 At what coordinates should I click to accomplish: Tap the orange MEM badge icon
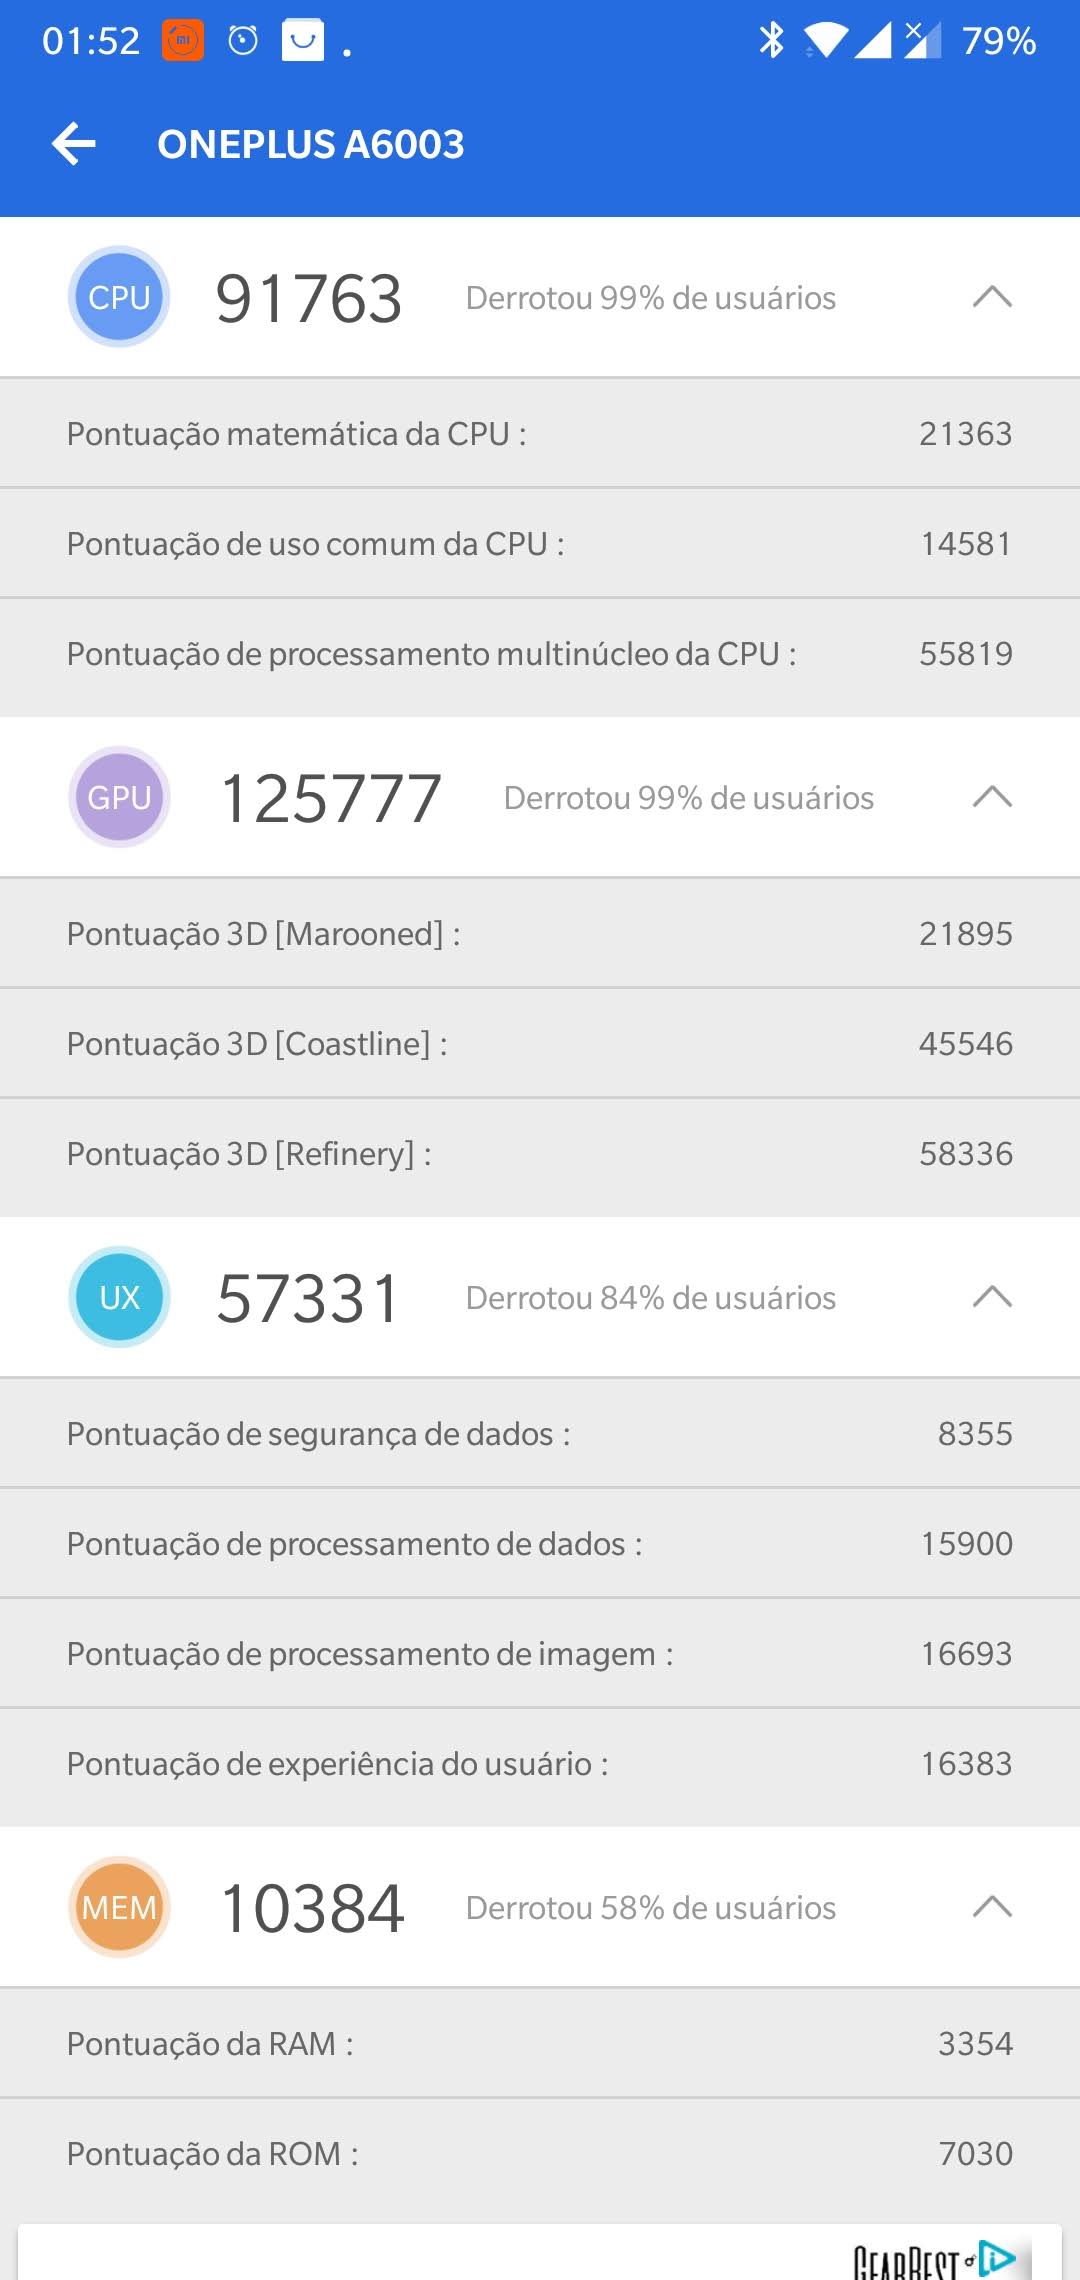pyautogui.click(x=119, y=1907)
